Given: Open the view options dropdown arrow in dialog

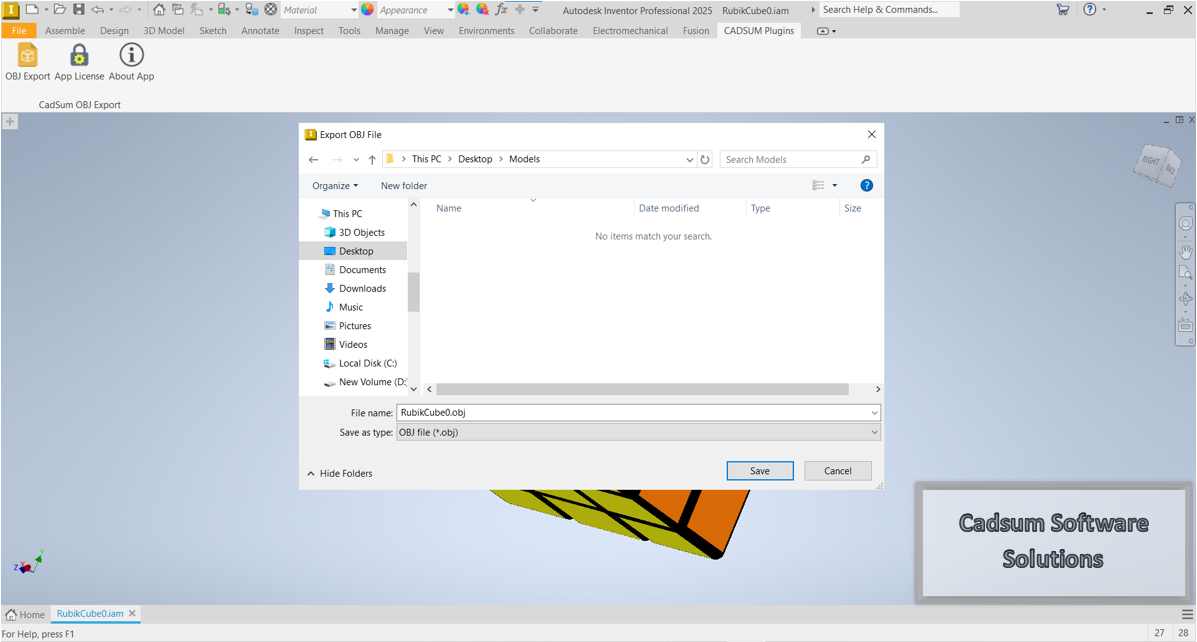Looking at the screenshot, I should coord(834,186).
